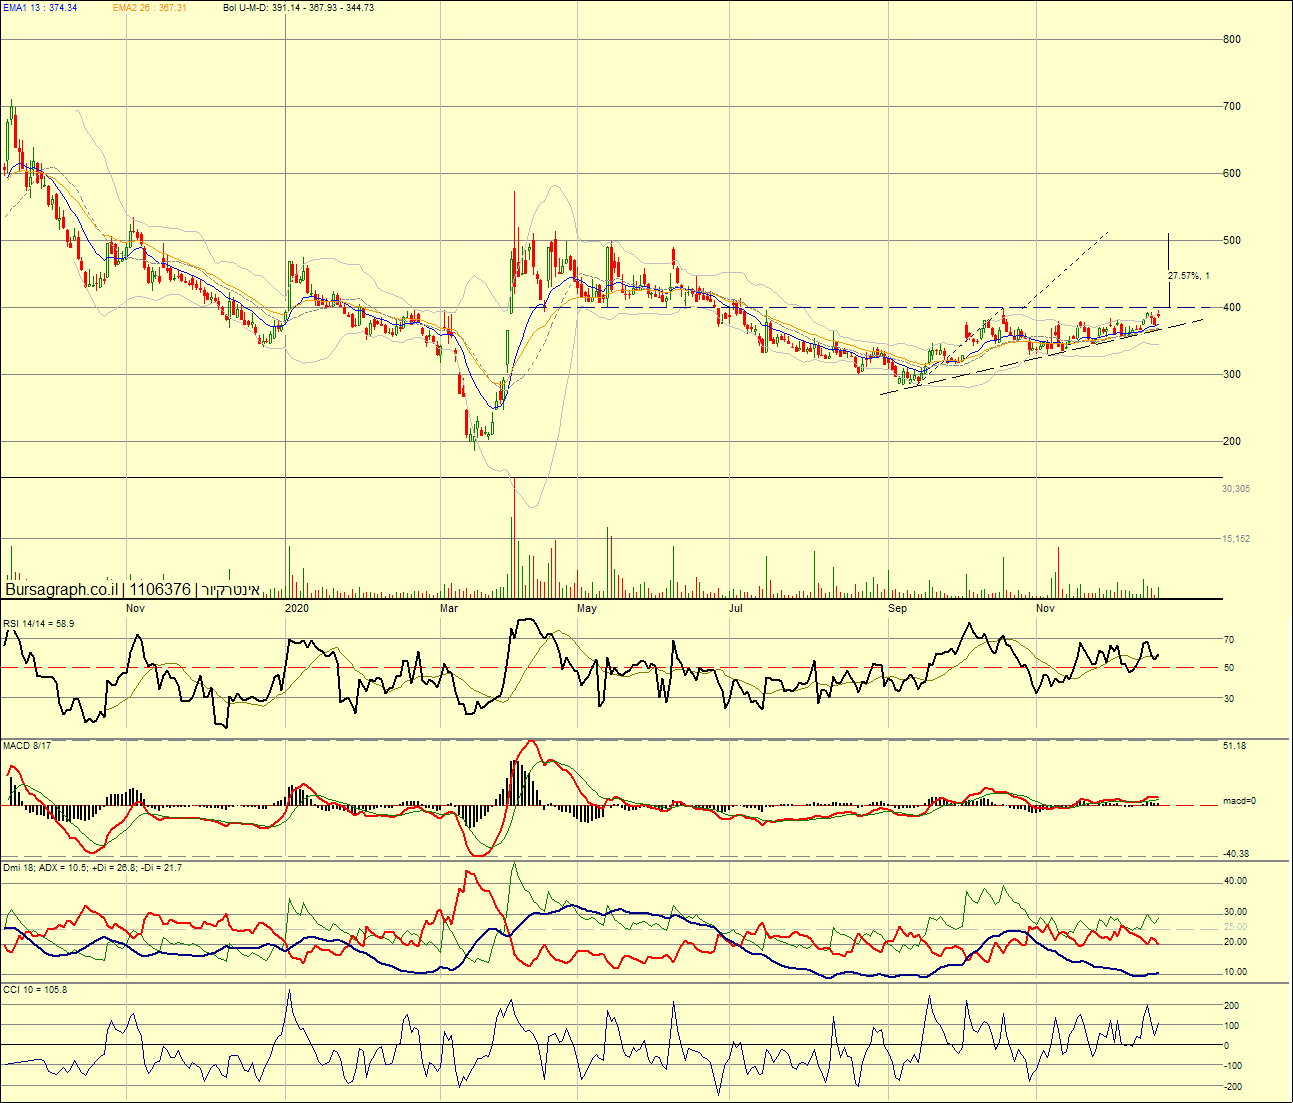Viewport: 1293px width, 1103px height.
Task: Click the -200 label on the CCI axis
Action: 1232,1087
